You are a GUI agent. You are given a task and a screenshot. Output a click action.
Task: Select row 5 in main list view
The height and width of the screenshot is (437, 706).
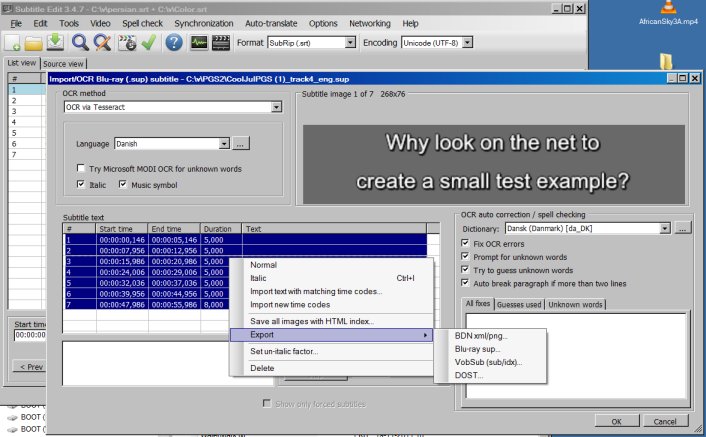tap(27, 133)
